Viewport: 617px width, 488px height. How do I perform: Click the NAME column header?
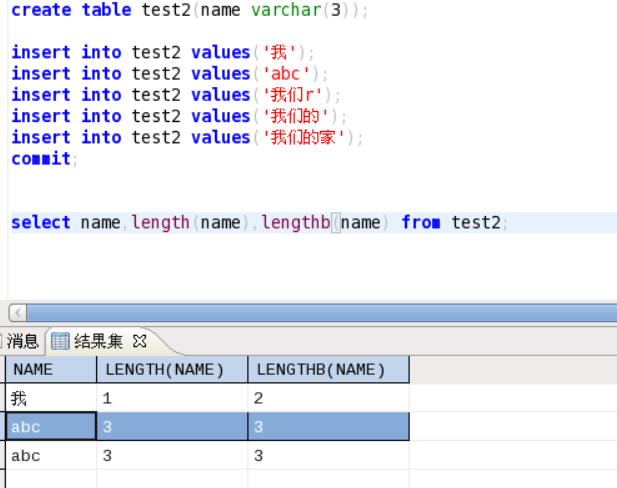pyautogui.click(x=50, y=370)
